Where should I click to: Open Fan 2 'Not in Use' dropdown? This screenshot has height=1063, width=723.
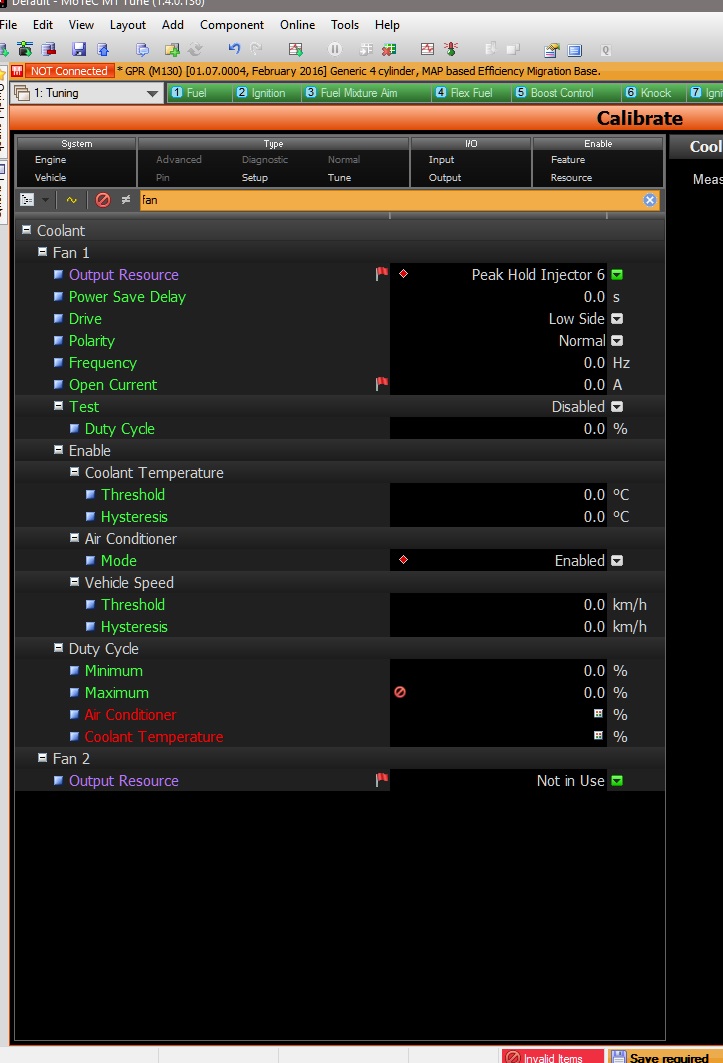point(617,781)
